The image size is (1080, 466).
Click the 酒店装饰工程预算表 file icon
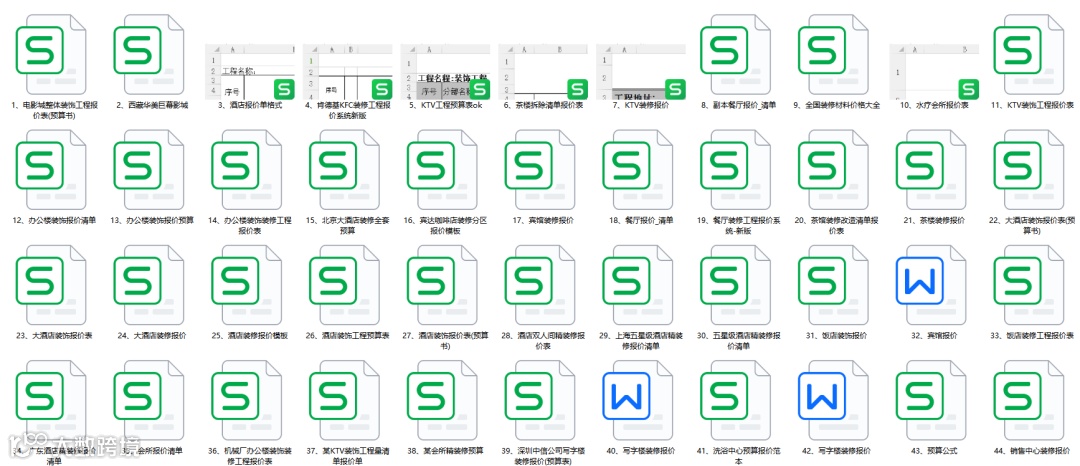(345, 286)
